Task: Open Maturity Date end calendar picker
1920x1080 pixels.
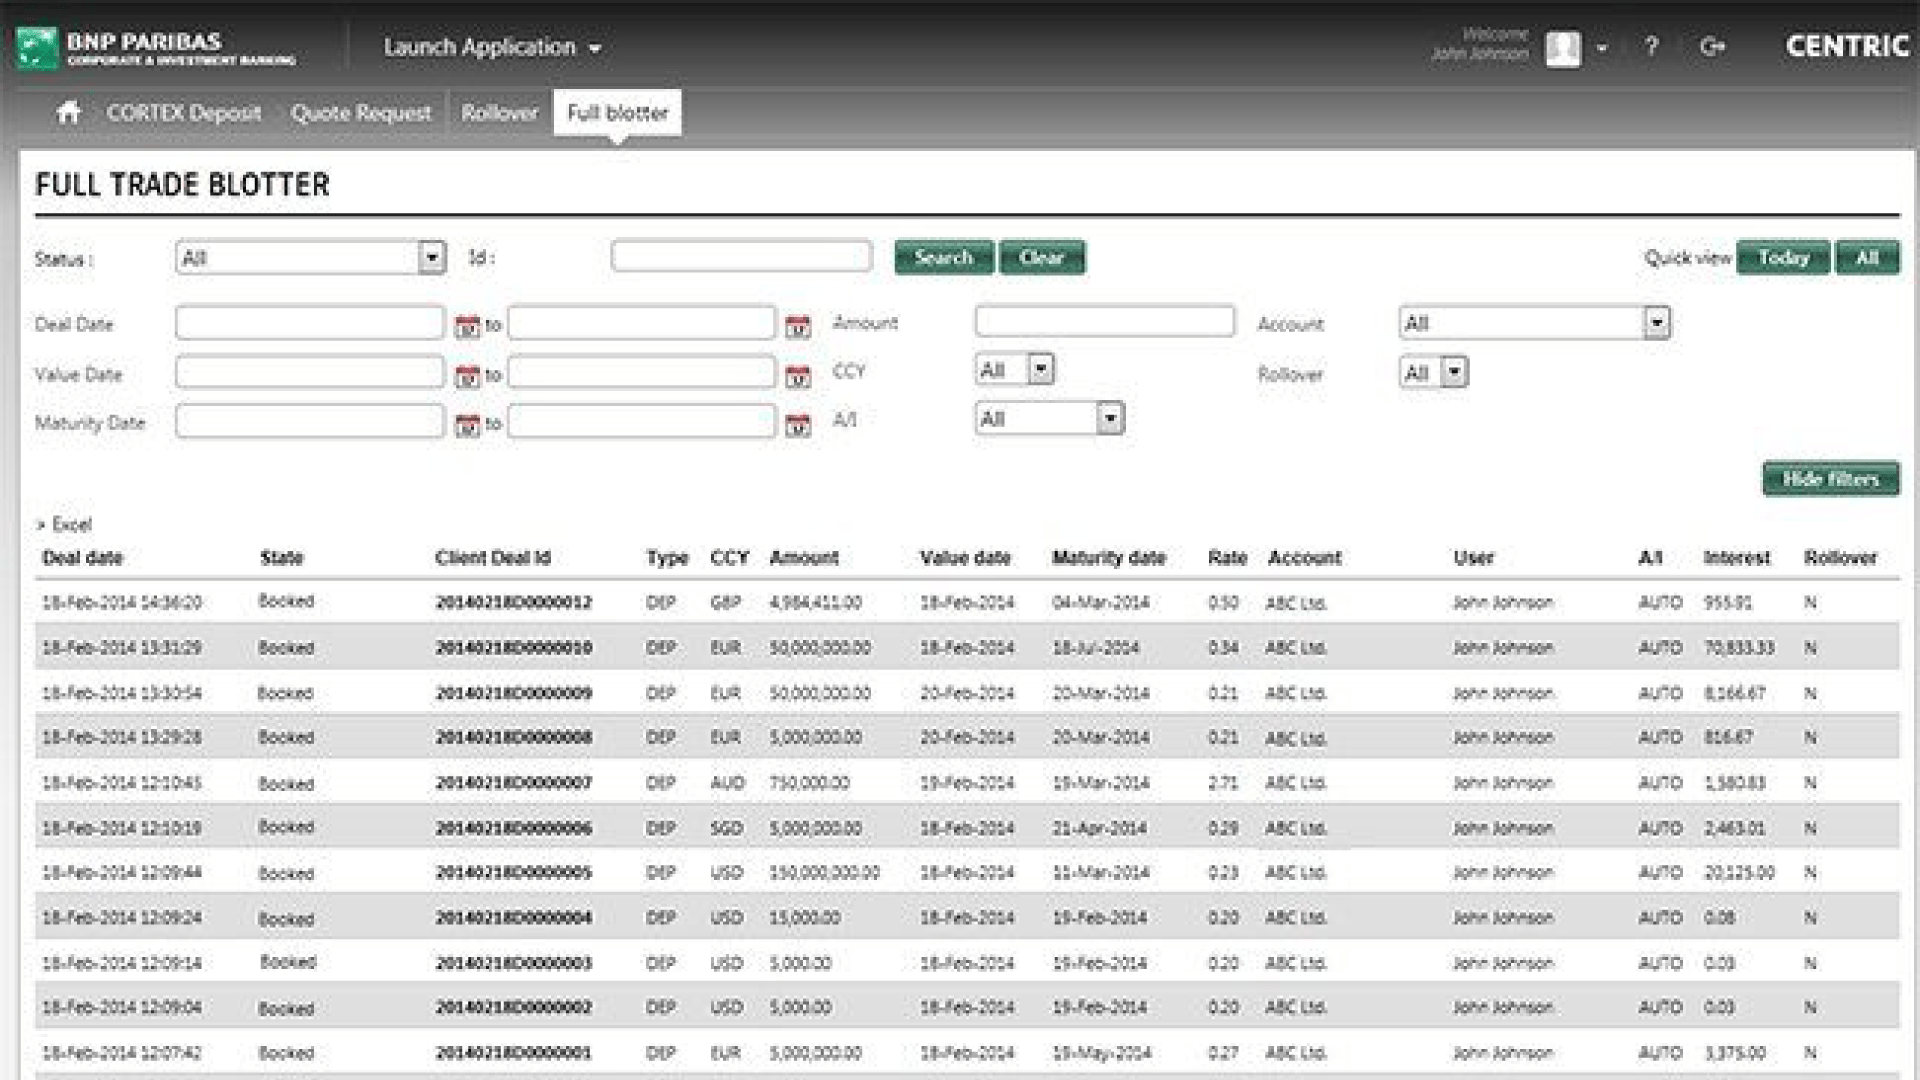Action: 797,425
